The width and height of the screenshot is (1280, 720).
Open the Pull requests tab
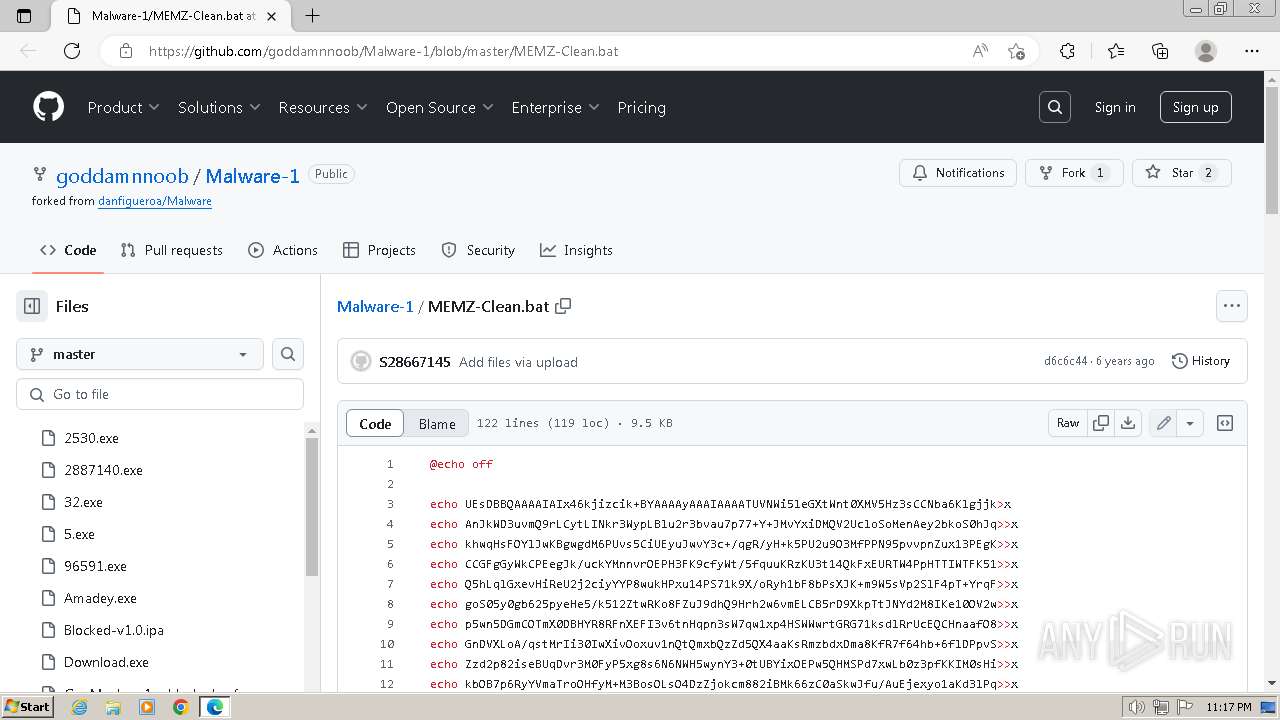pyautogui.click(x=171, y=250)
